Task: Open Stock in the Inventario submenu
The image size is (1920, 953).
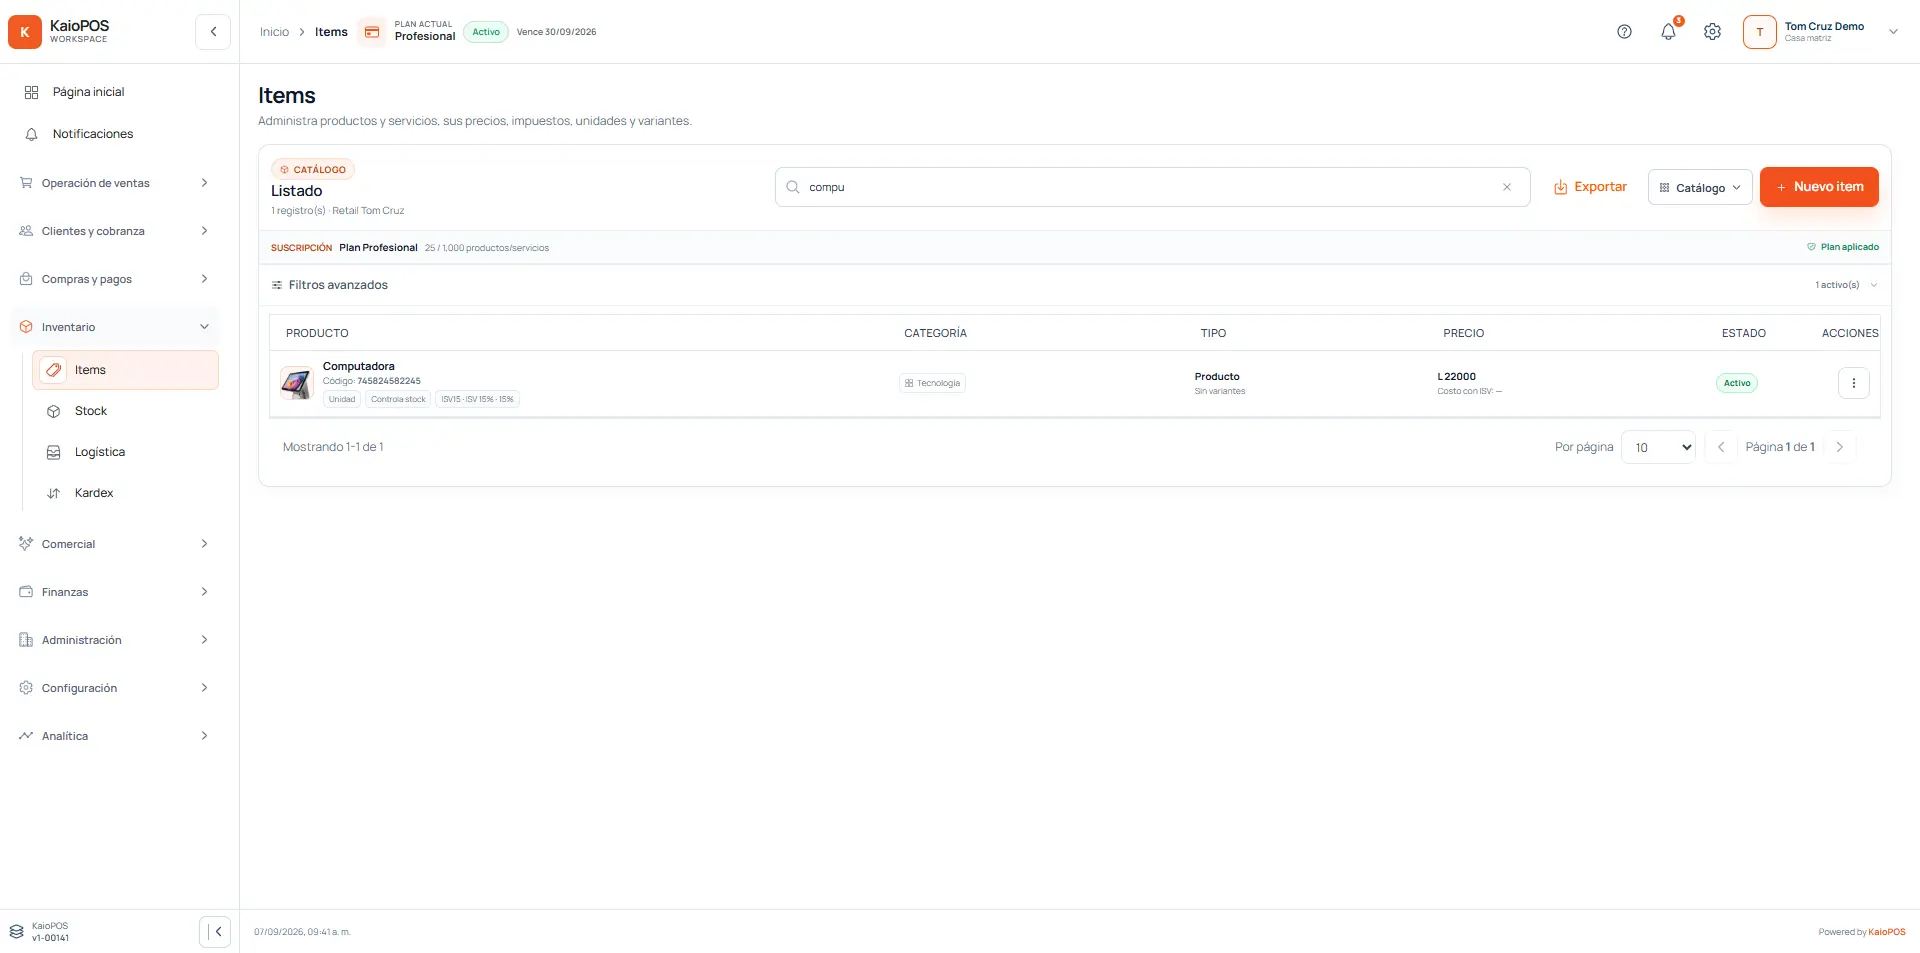Action: 126,411
